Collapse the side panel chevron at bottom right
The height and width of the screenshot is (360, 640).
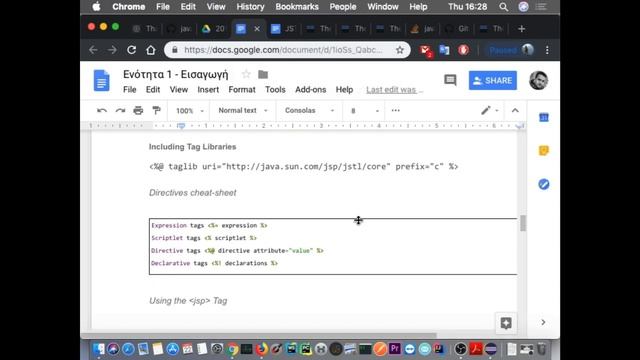click(543, 322)
